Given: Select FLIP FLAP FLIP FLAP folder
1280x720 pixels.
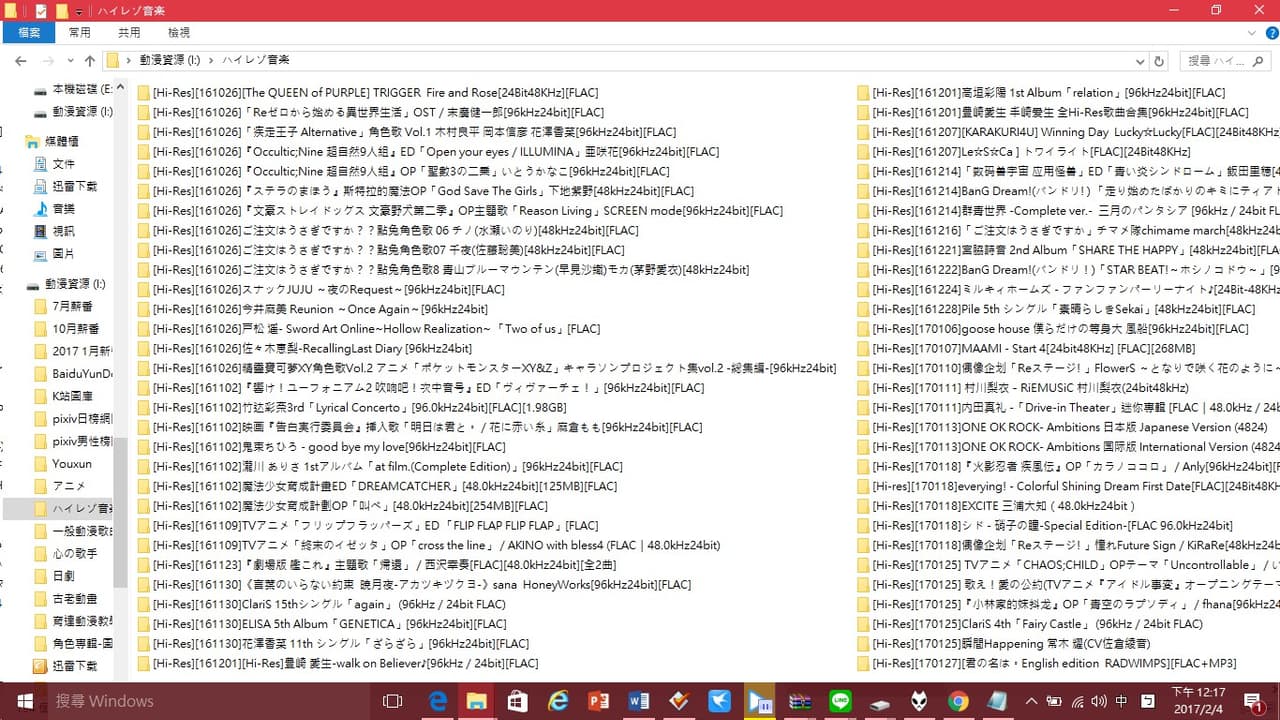Looking at the screenshot, I should click(368, 526).
